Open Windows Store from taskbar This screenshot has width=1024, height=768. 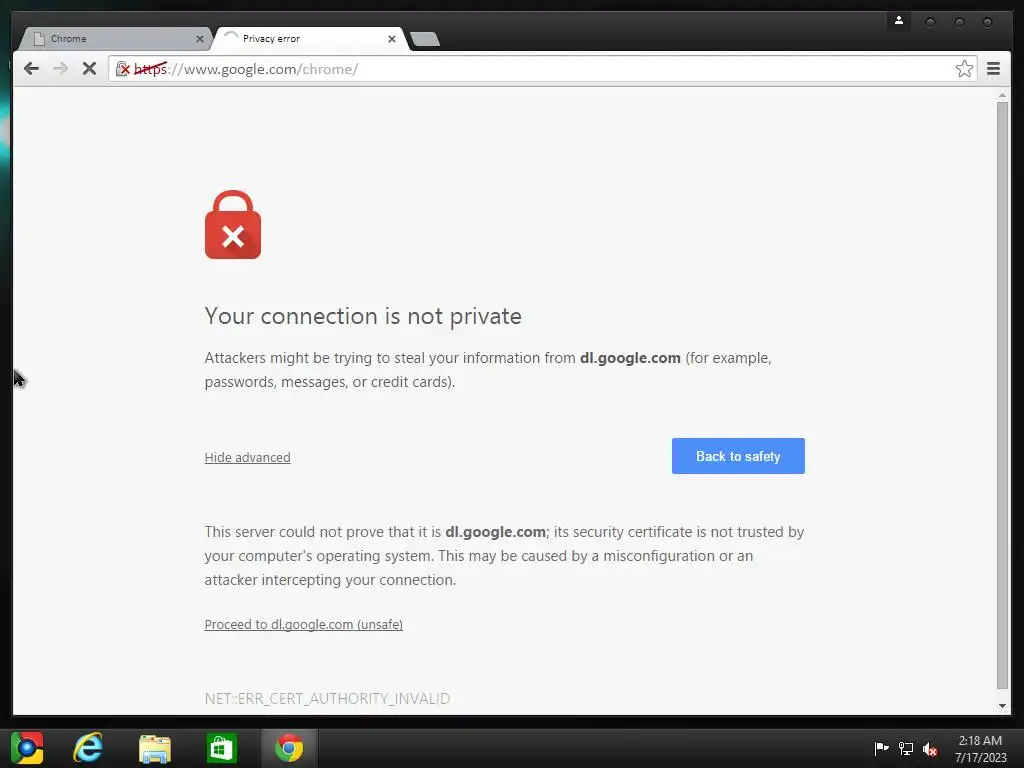(x=221, y=748)
